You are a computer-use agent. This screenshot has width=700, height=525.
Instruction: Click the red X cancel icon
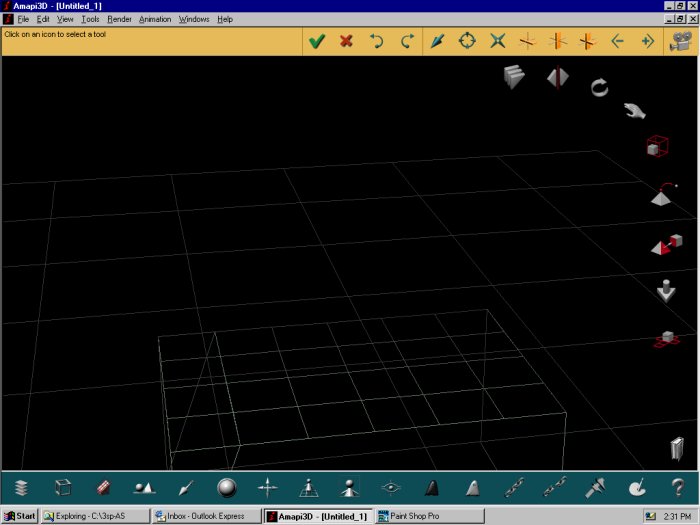(x=346, y=41)
